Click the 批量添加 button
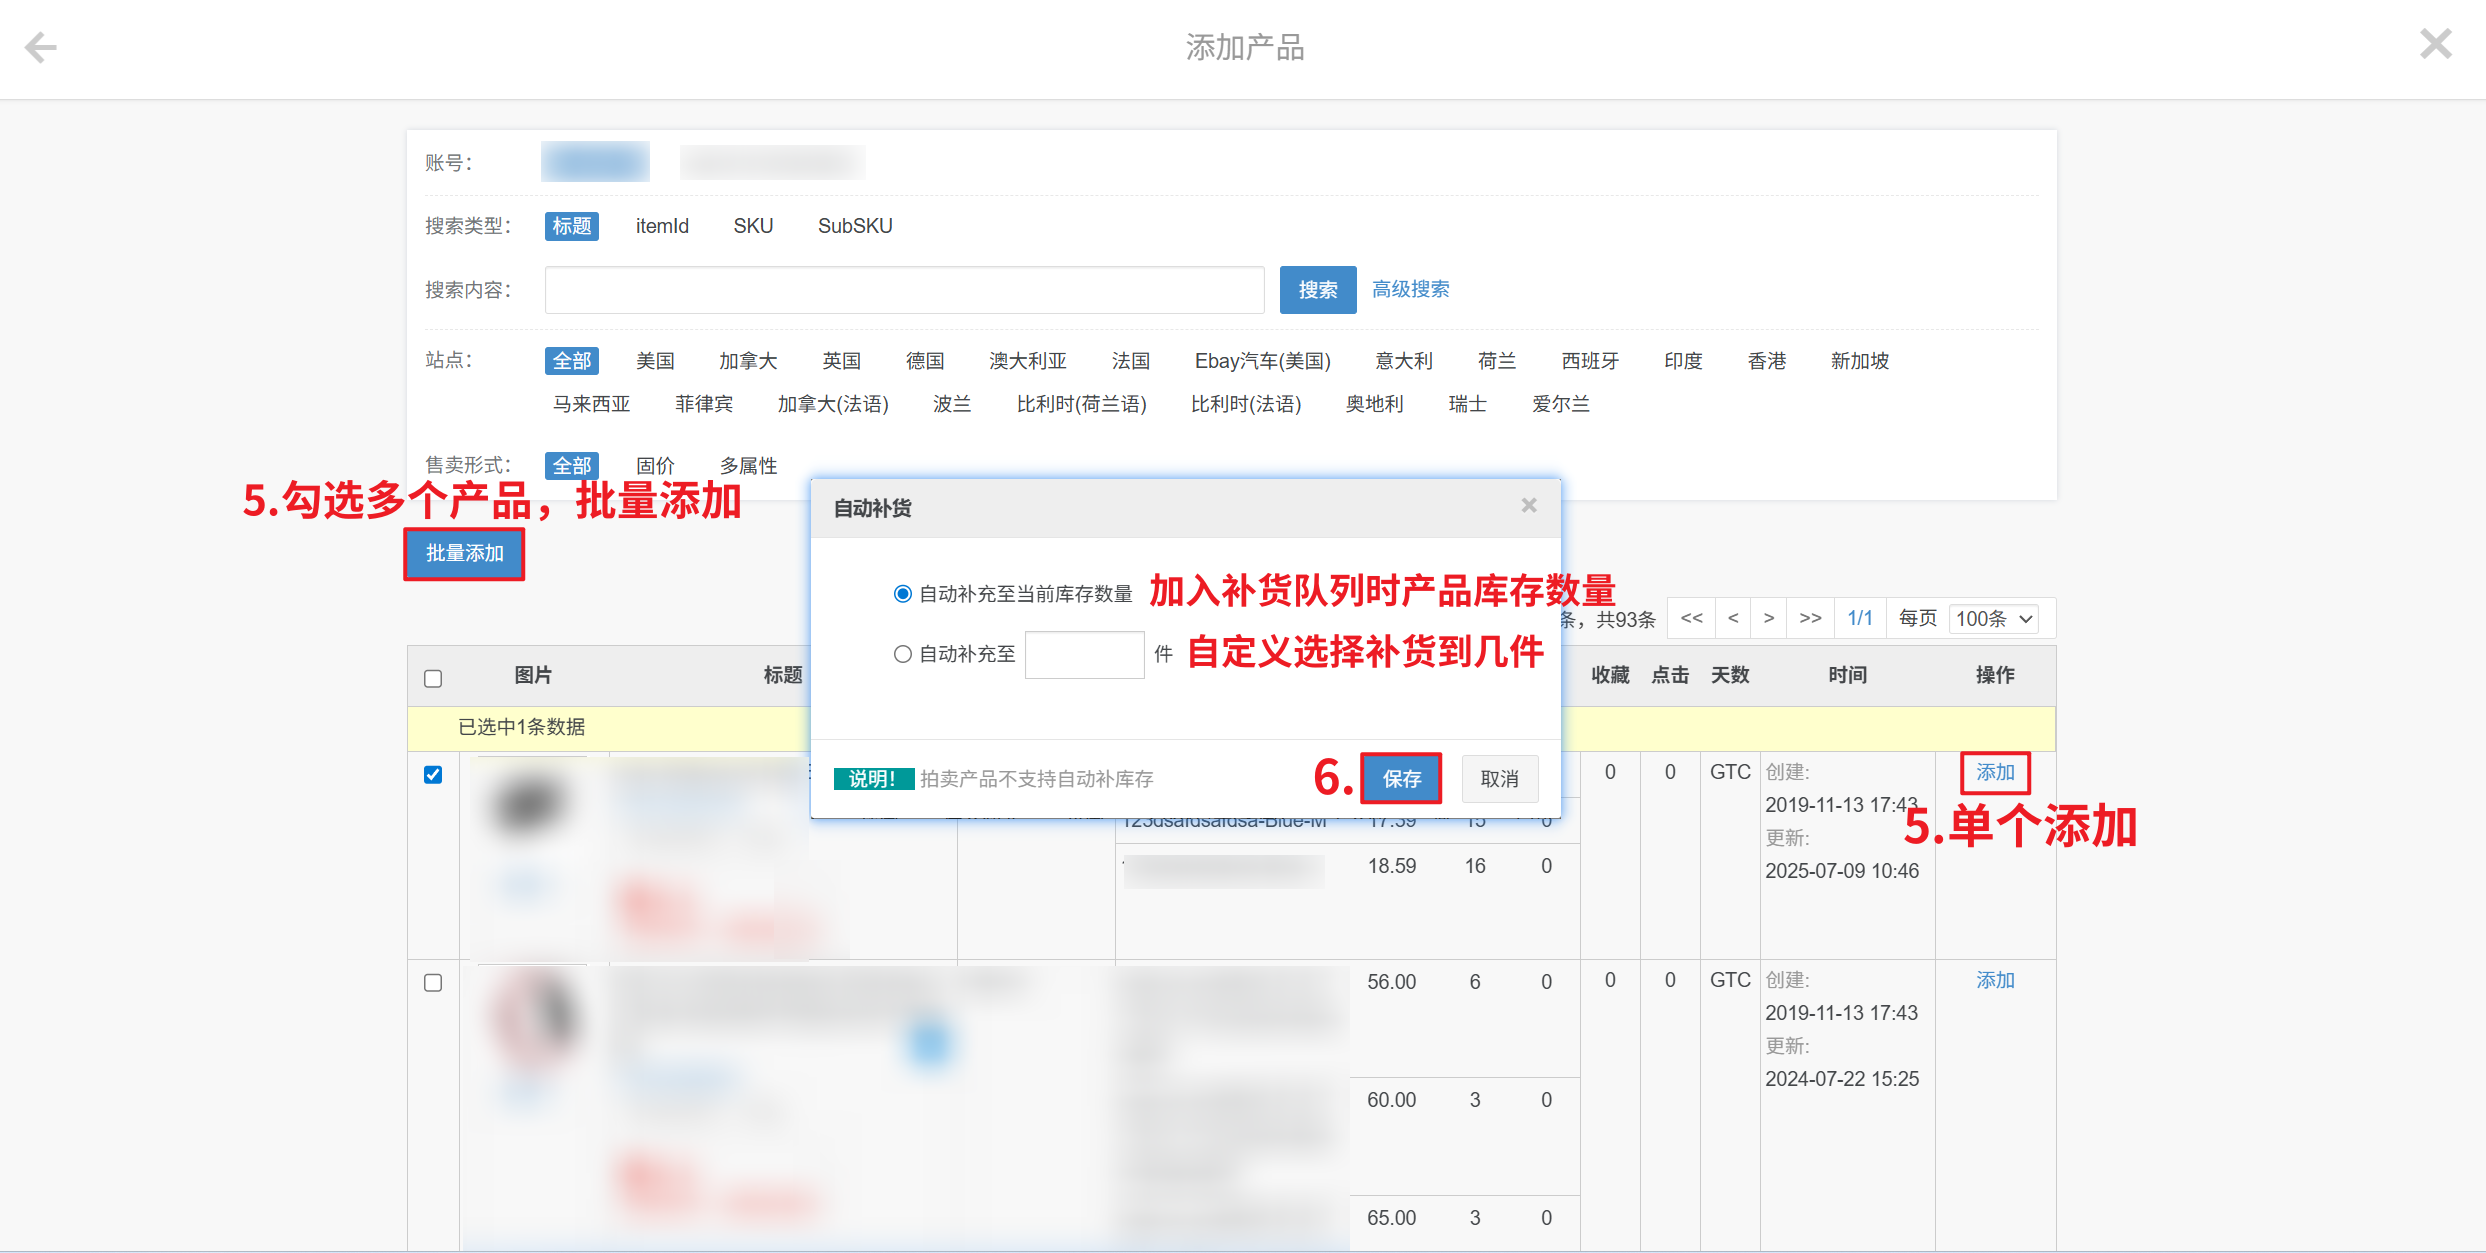 click(464, 553)
